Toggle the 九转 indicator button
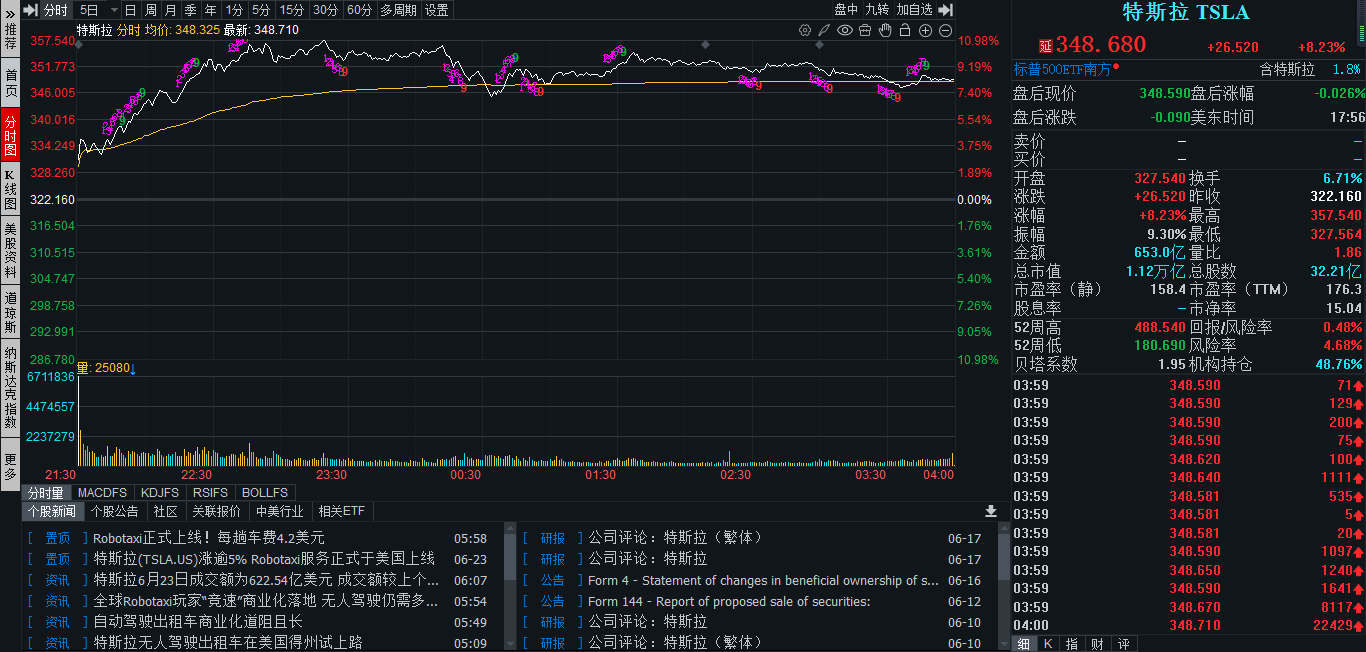 [877, 10]
